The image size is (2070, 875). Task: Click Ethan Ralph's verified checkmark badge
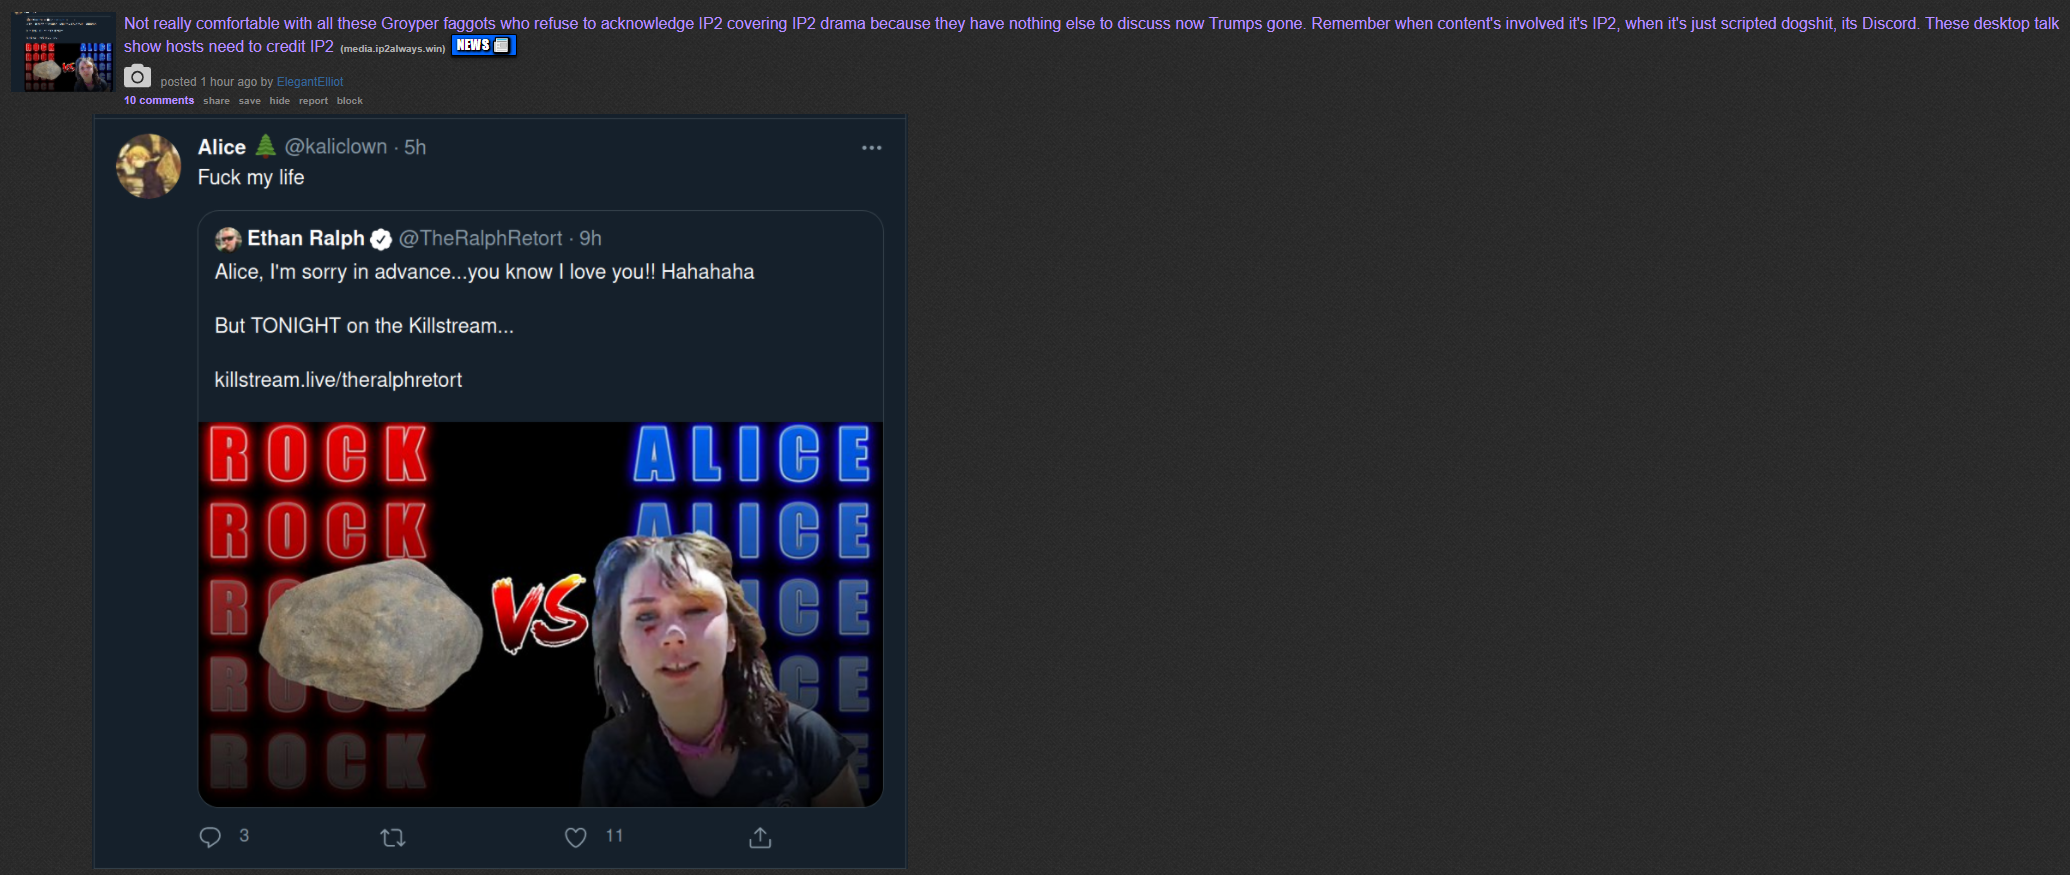[381, 239]
